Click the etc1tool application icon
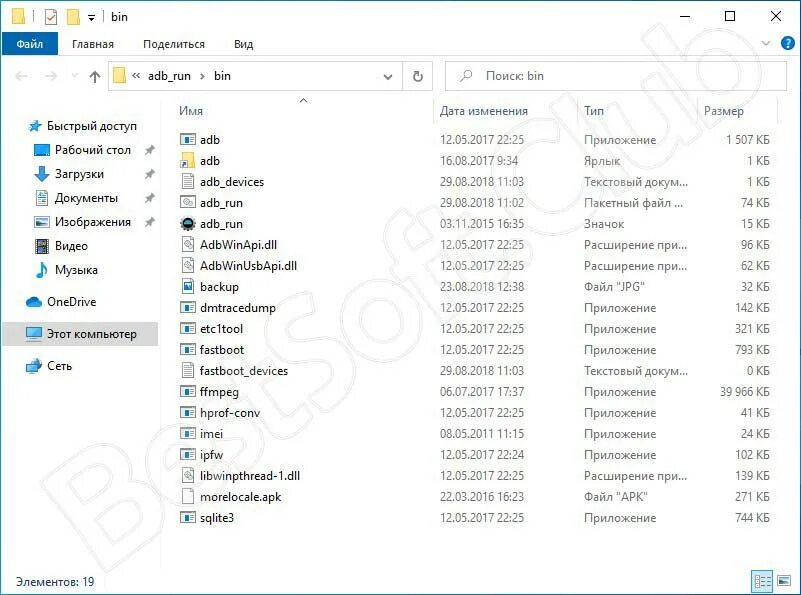801x595 pixels. [188, 328]
